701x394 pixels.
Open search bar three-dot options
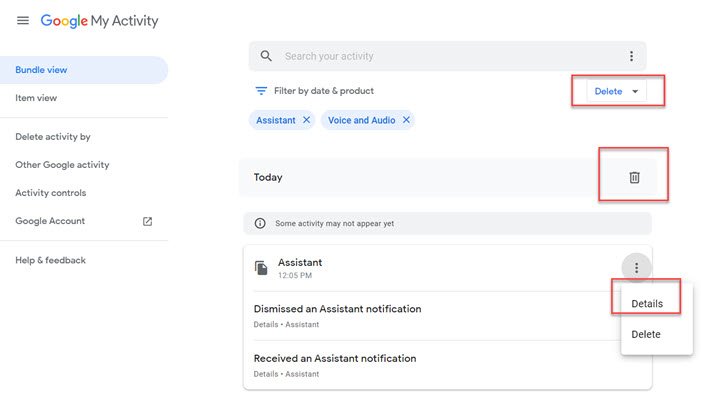631,56
